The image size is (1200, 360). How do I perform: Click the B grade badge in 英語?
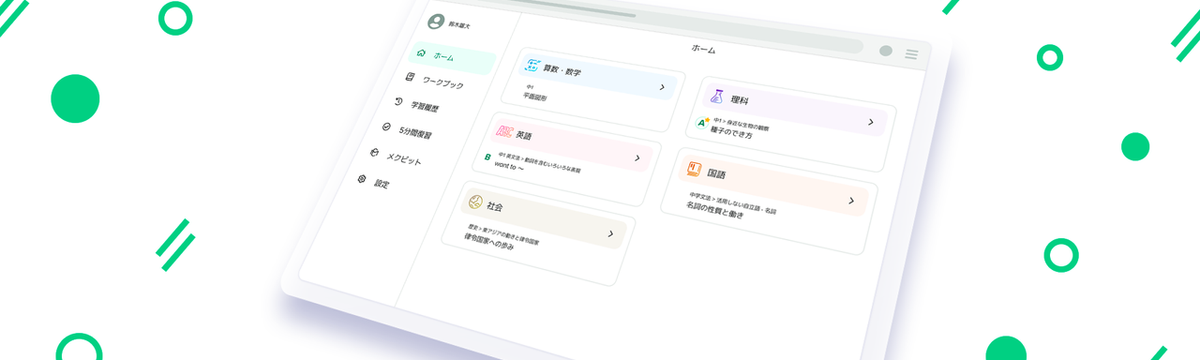tap(488, 157)
